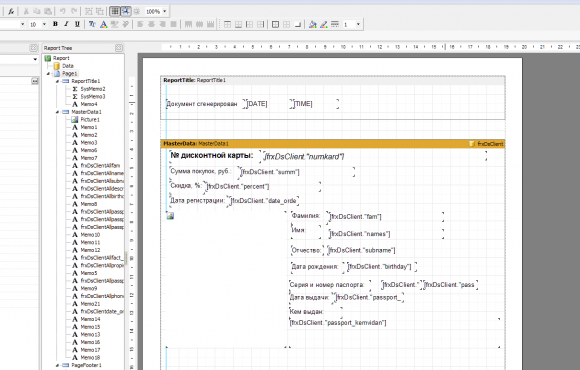Toggle Italic formatting
Screen dimensions: 580x370
tap(66, 24)
